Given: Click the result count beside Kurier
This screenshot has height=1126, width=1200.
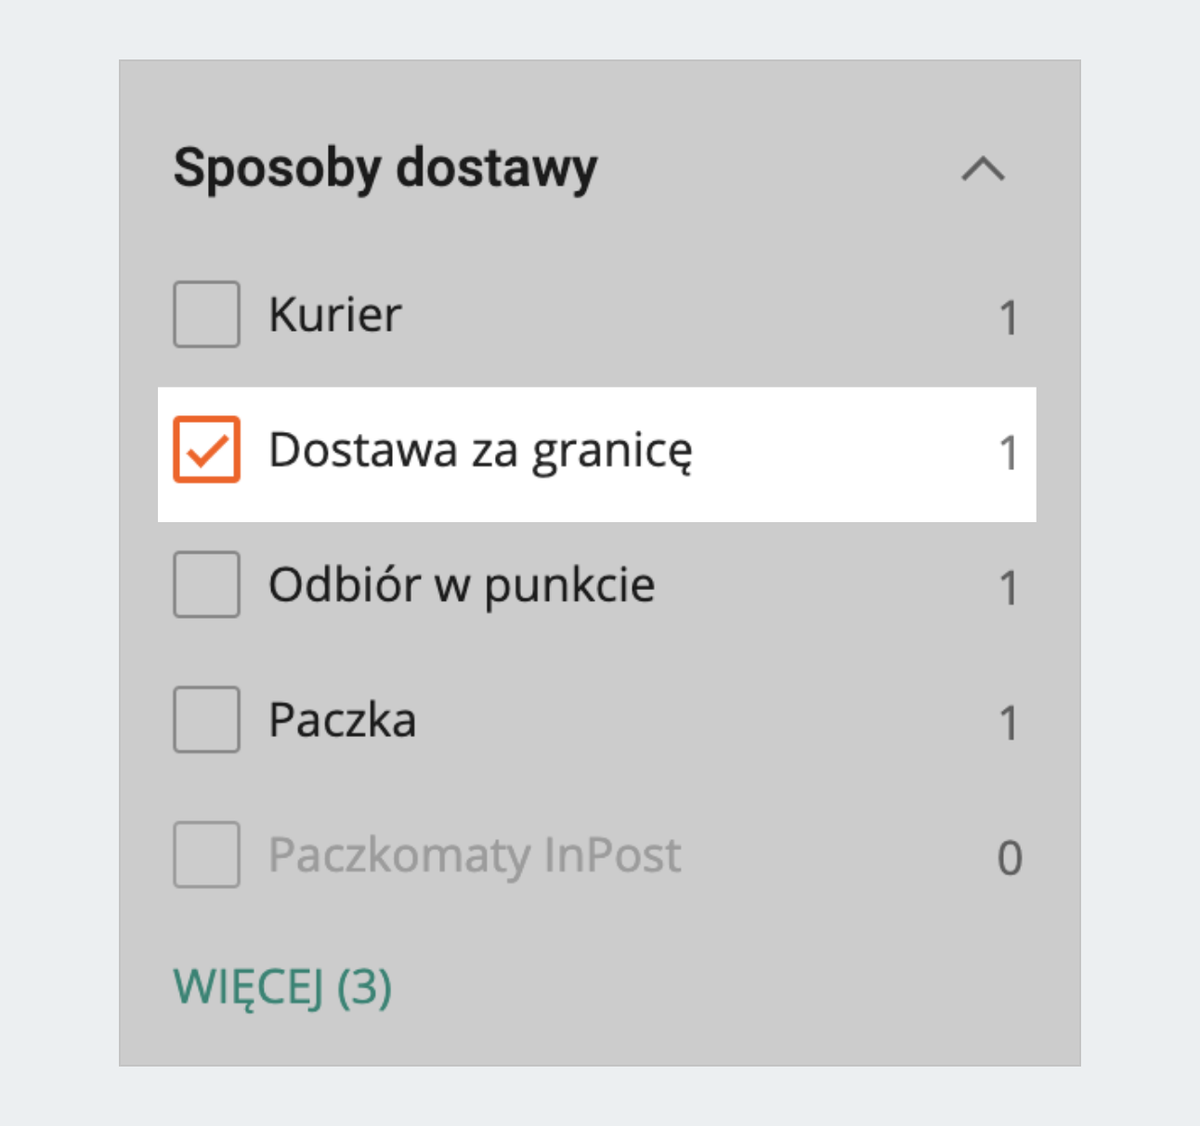Looking at the screenshot, I should 1008,318.
